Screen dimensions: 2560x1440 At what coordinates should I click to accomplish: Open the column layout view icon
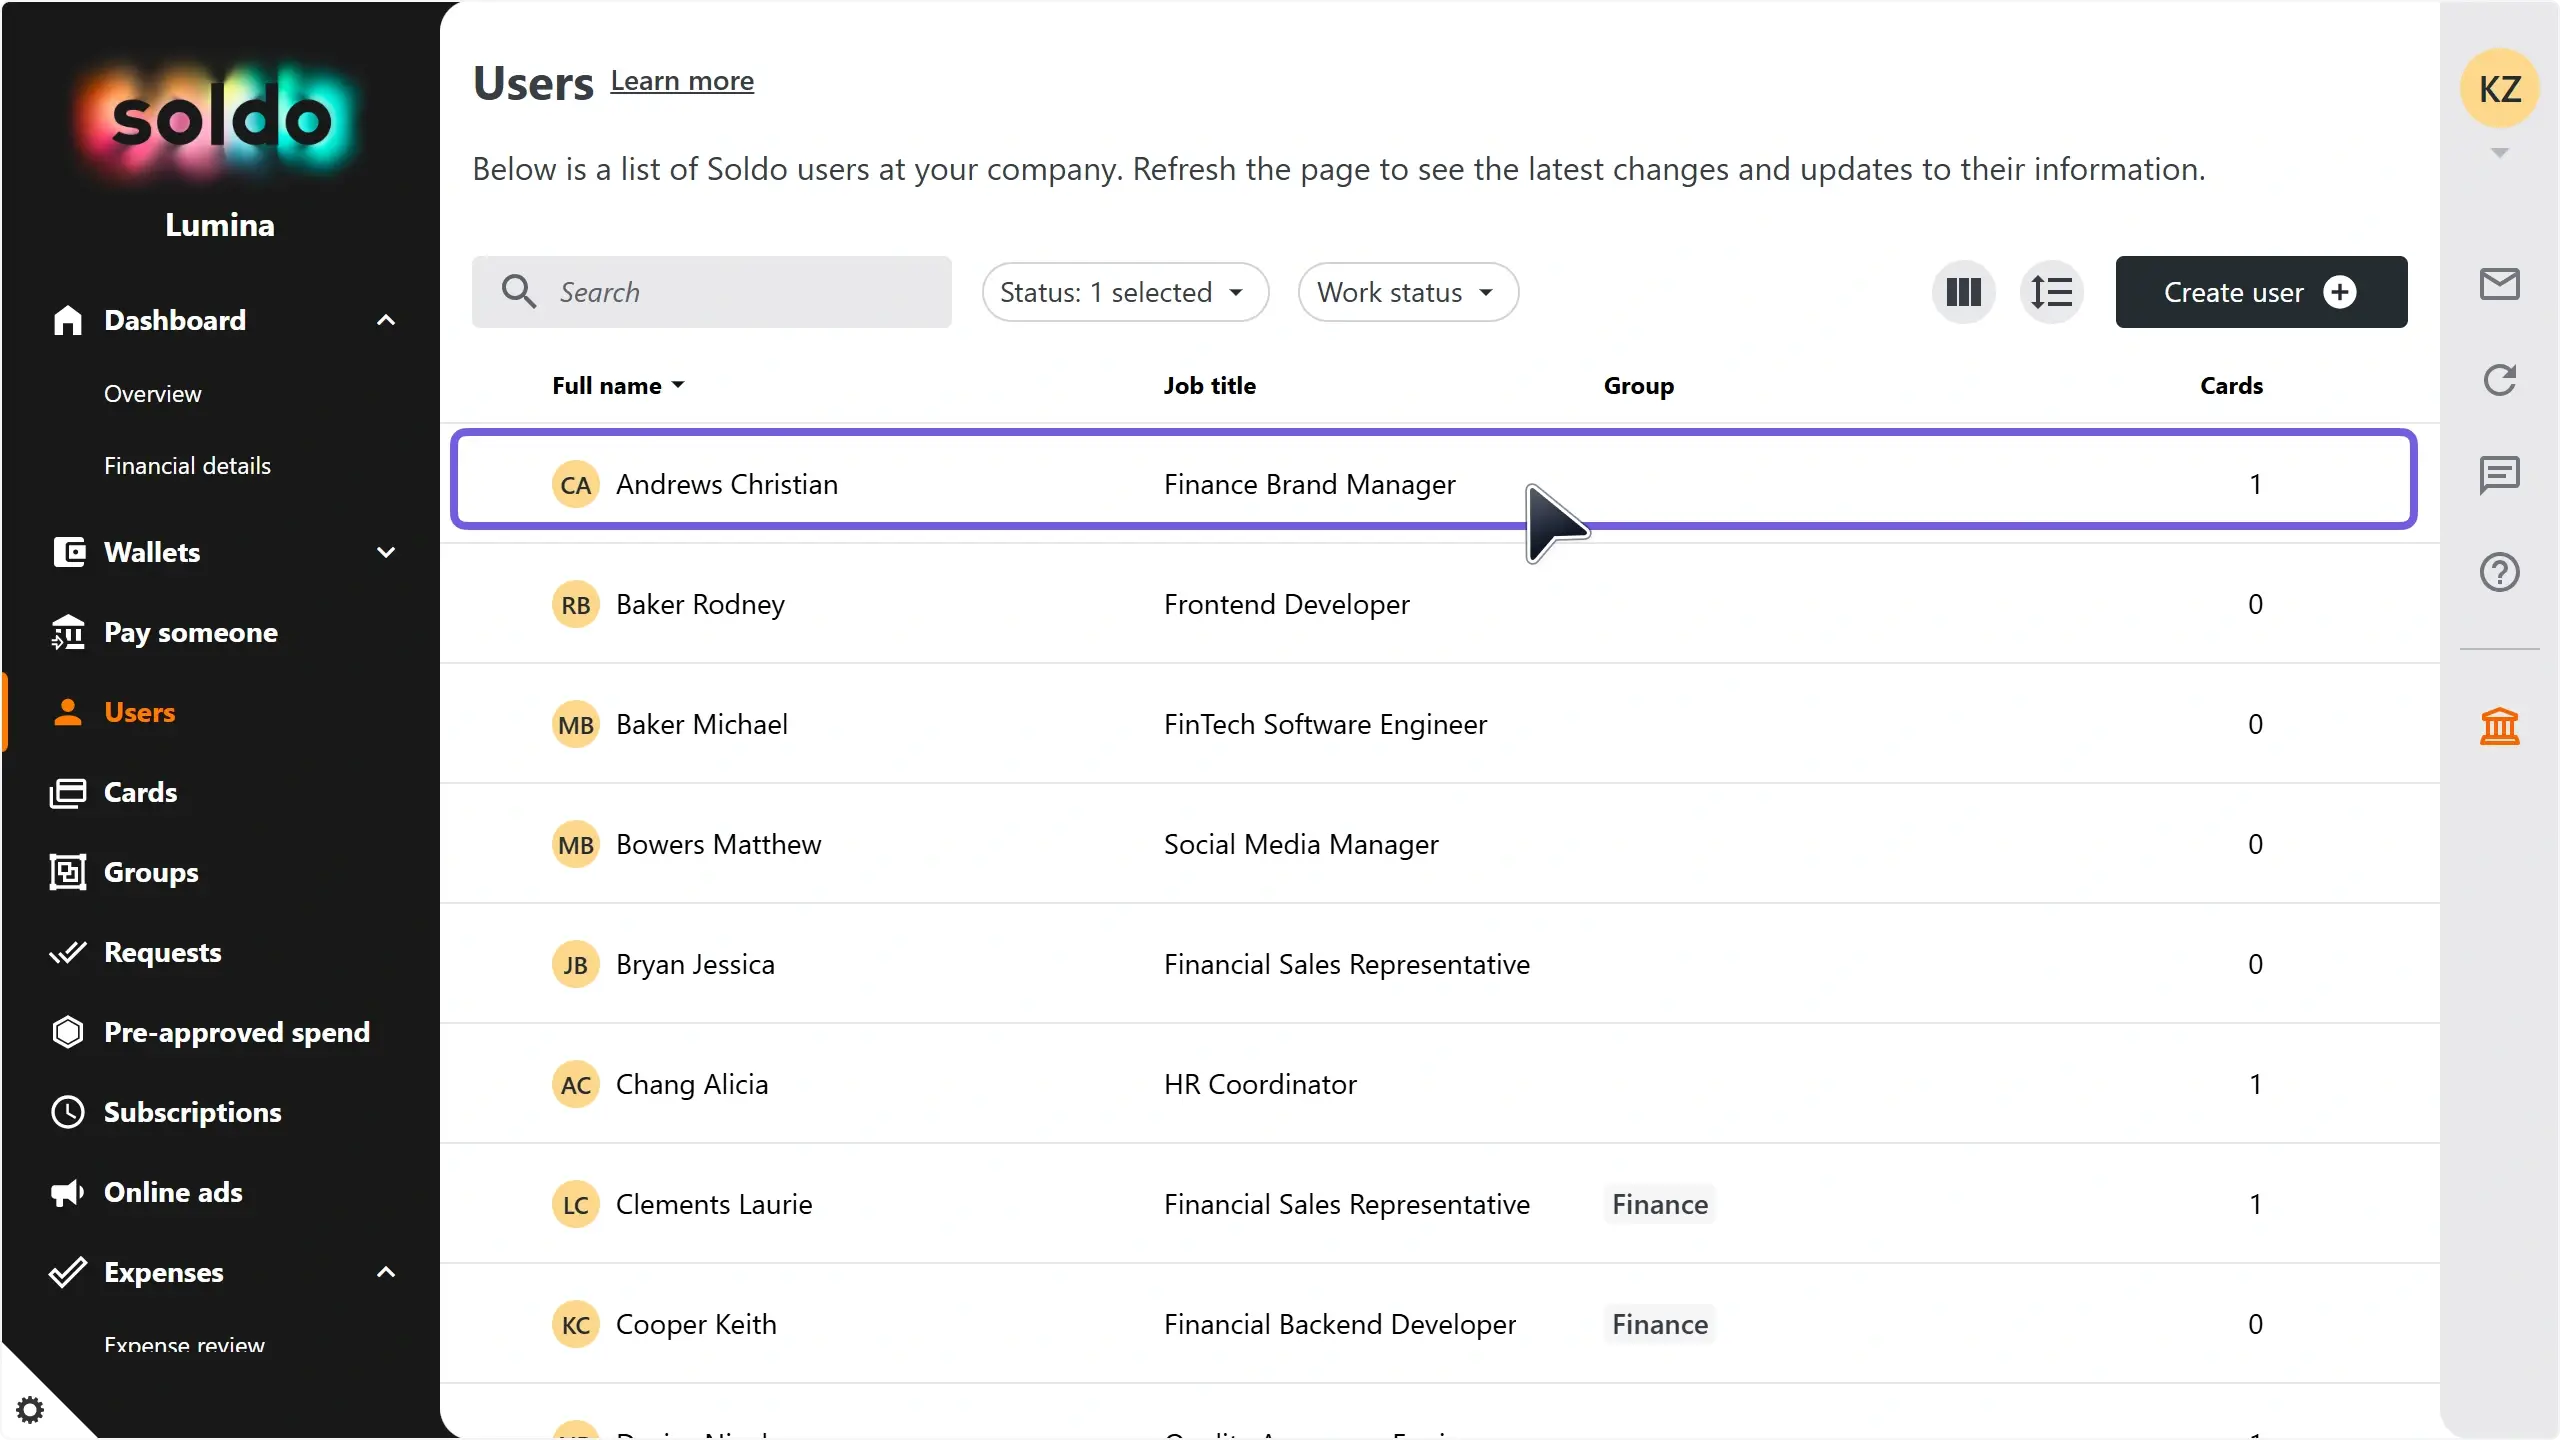click(x=1963, y=292)
